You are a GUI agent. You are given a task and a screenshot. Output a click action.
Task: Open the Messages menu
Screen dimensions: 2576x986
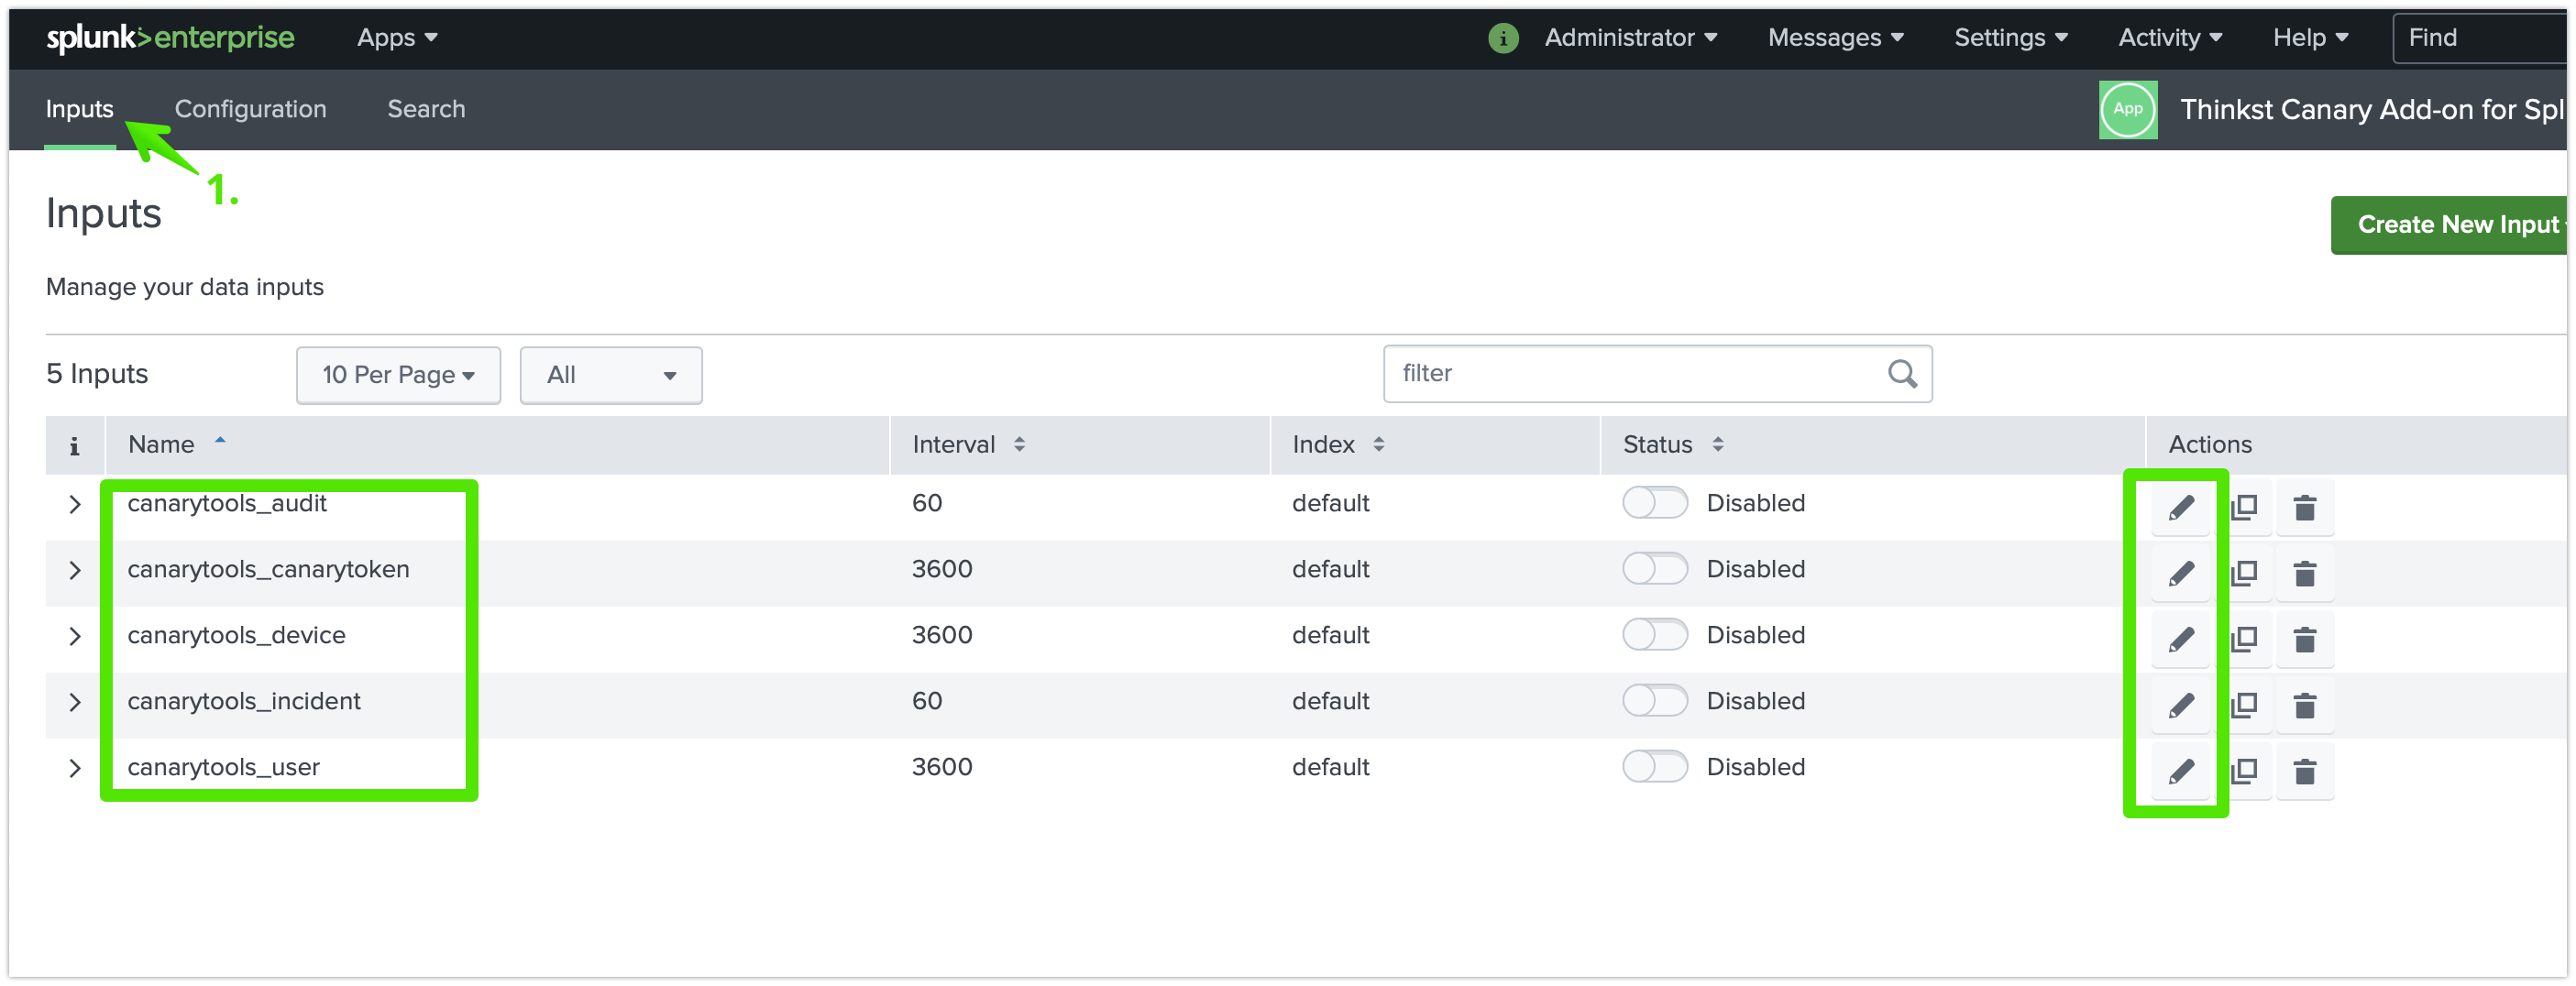(x=1835, y=38)
